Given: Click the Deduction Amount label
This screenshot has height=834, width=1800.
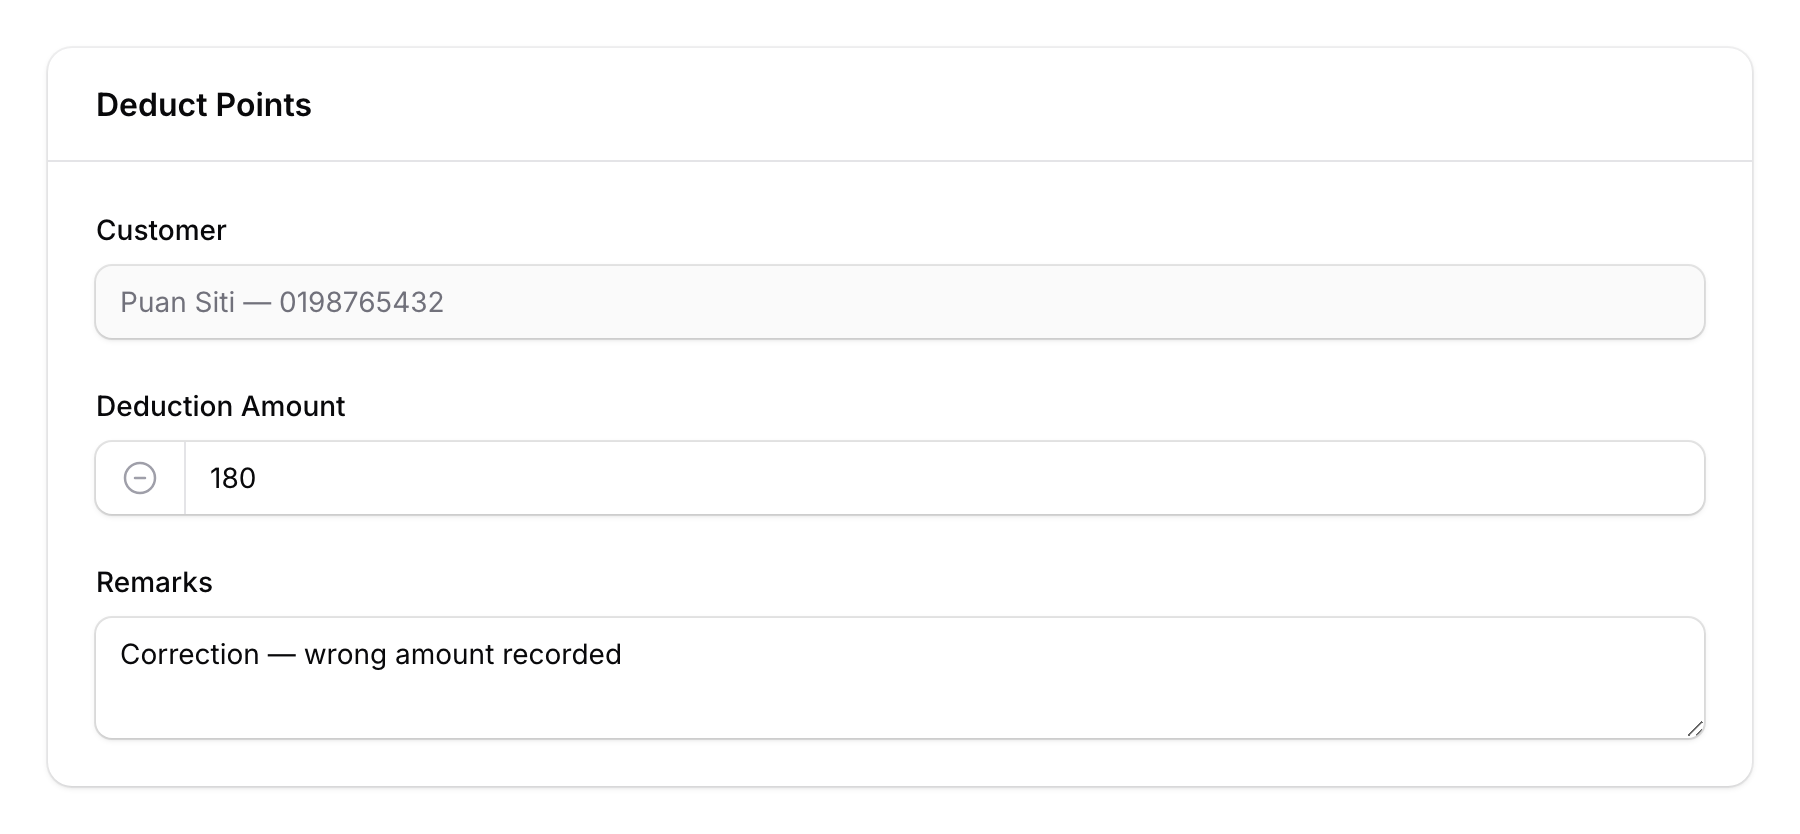Looking at the screenshot, I should point(220,406).
